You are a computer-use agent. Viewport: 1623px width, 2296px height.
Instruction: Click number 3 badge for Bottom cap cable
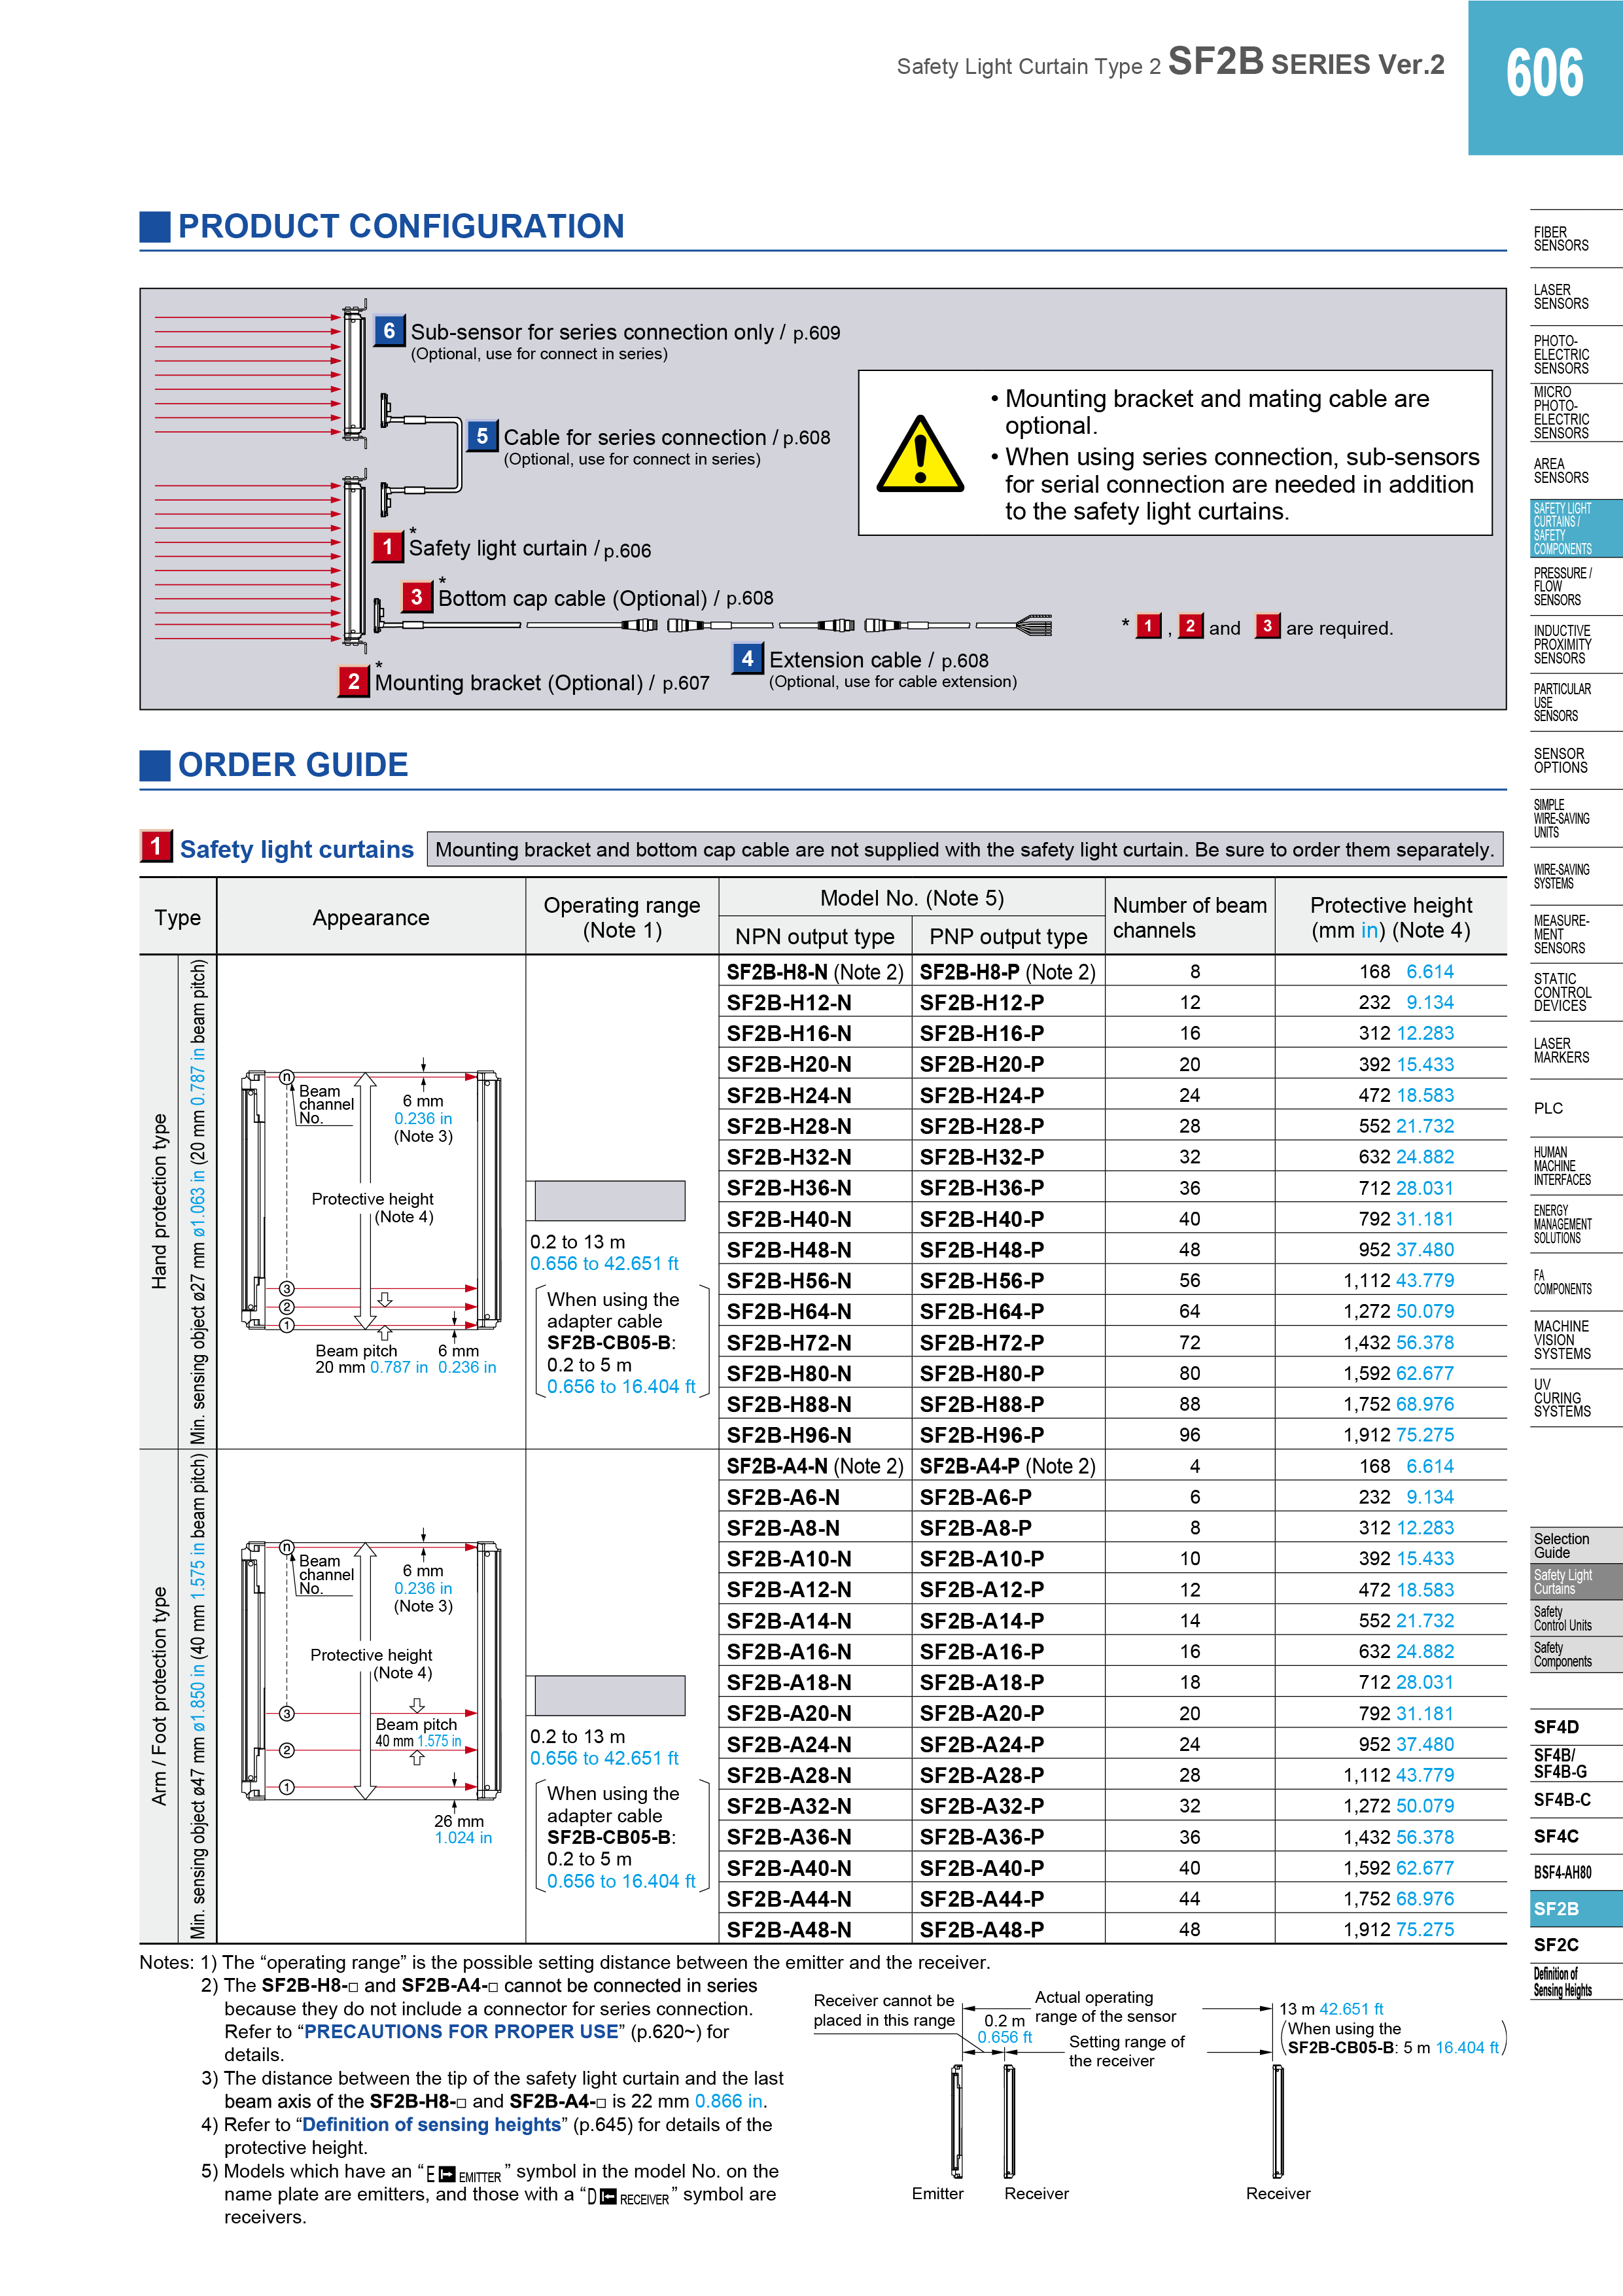pyautogui.click(x=416, y=597)
